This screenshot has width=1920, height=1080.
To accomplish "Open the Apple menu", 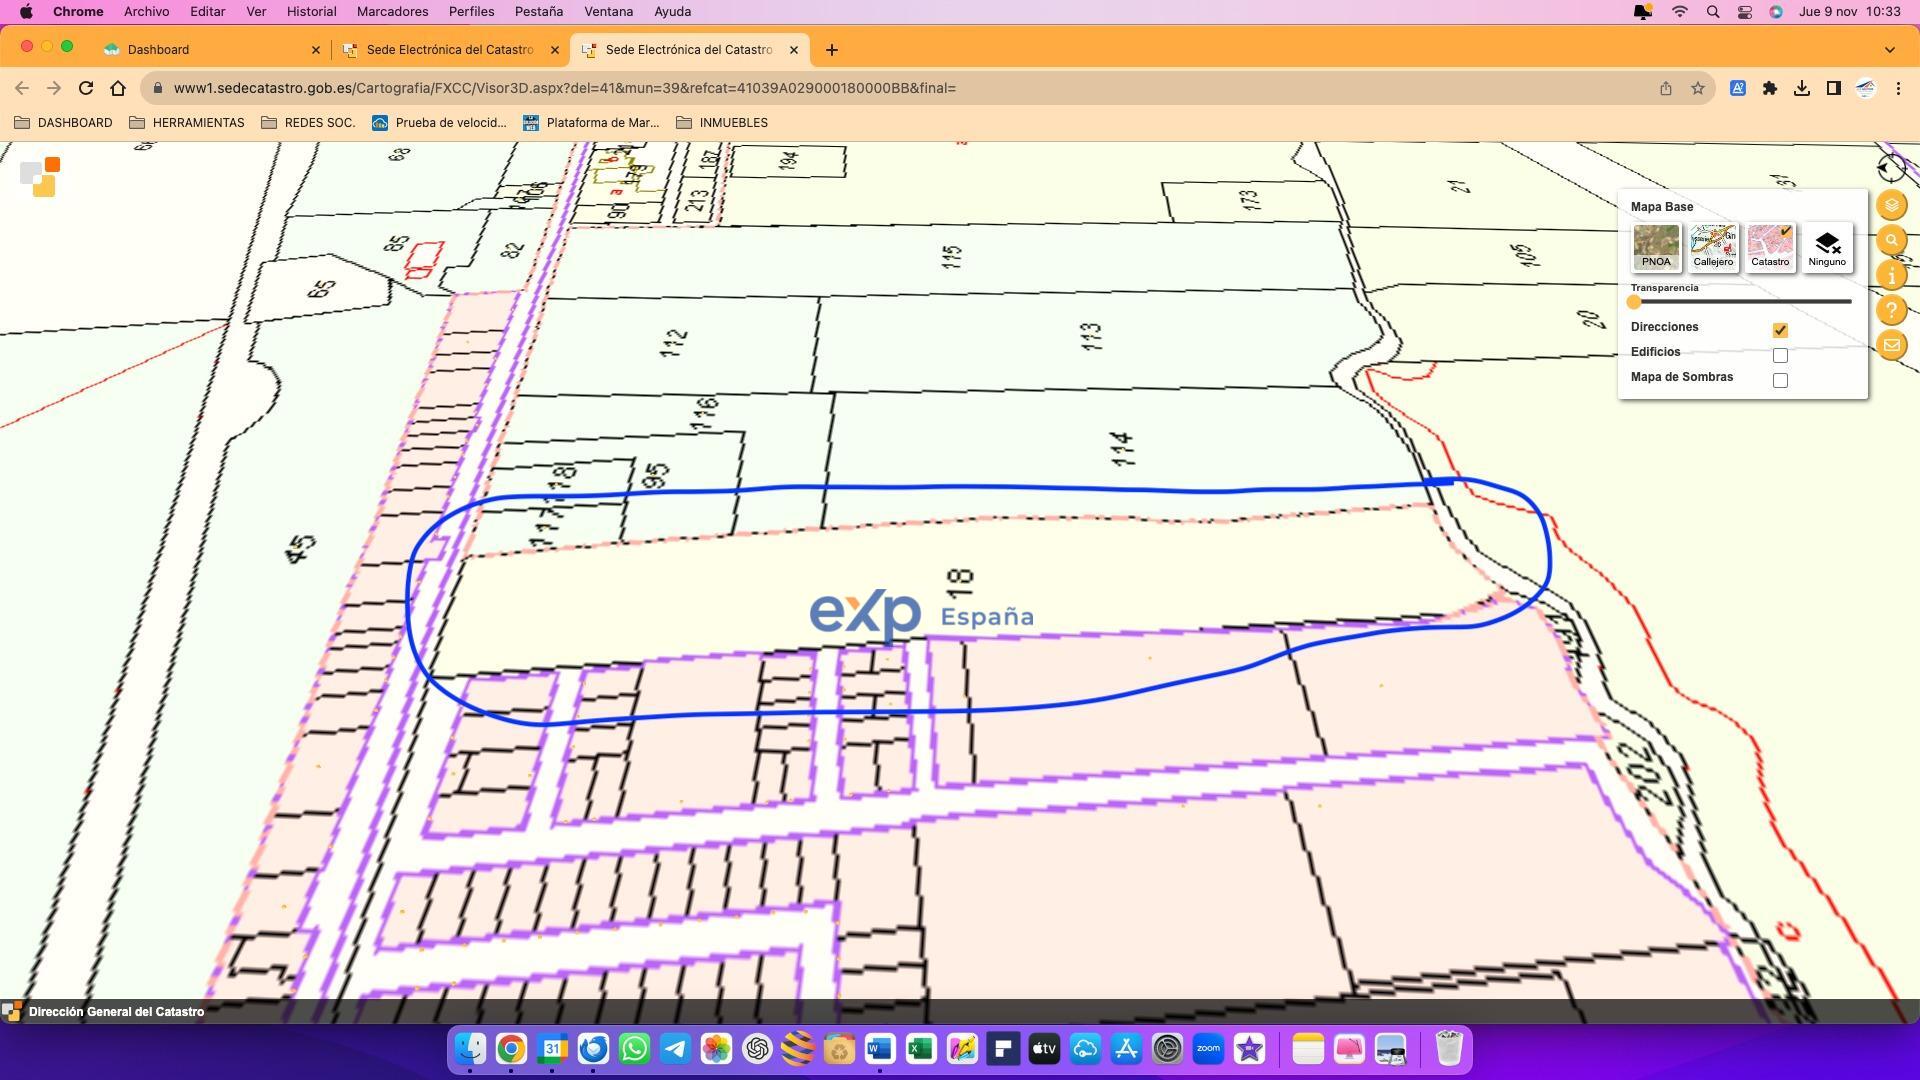I will [x=27, y=12].
